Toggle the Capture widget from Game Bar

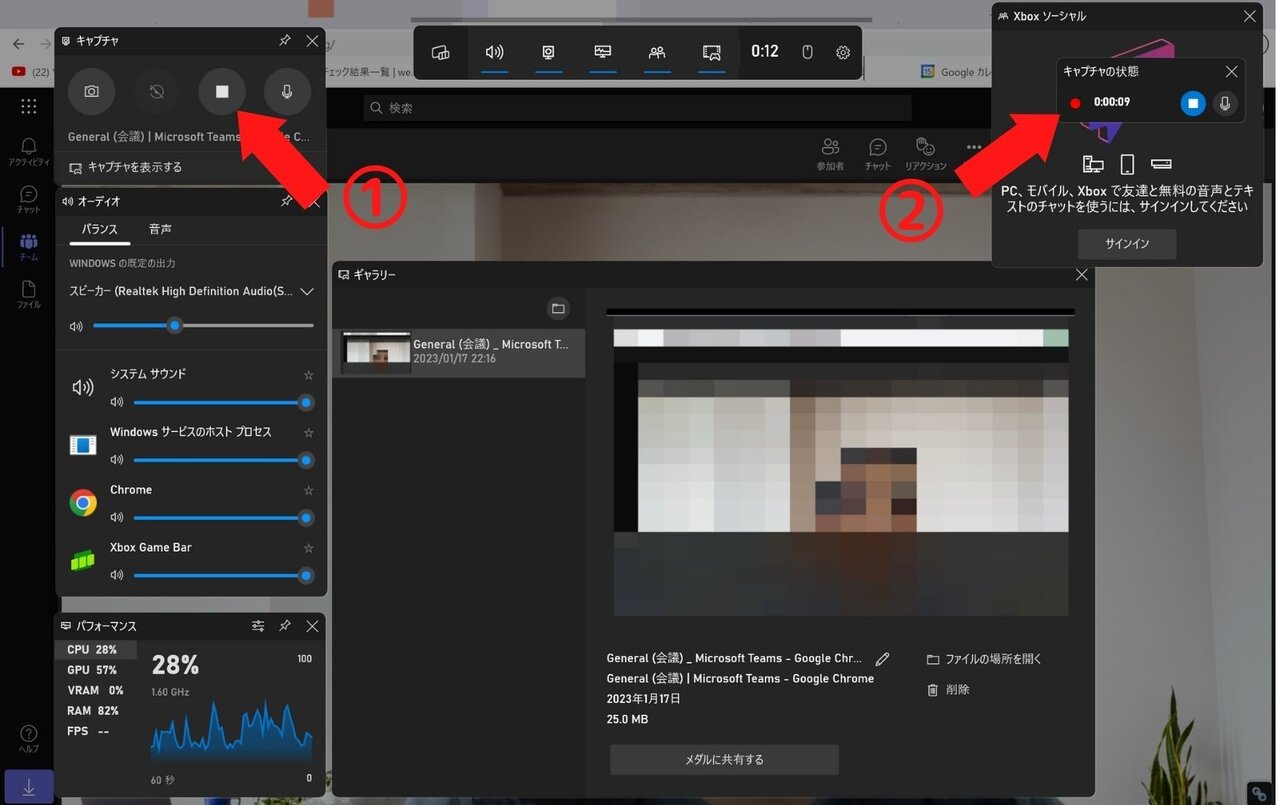click(548, 52)
